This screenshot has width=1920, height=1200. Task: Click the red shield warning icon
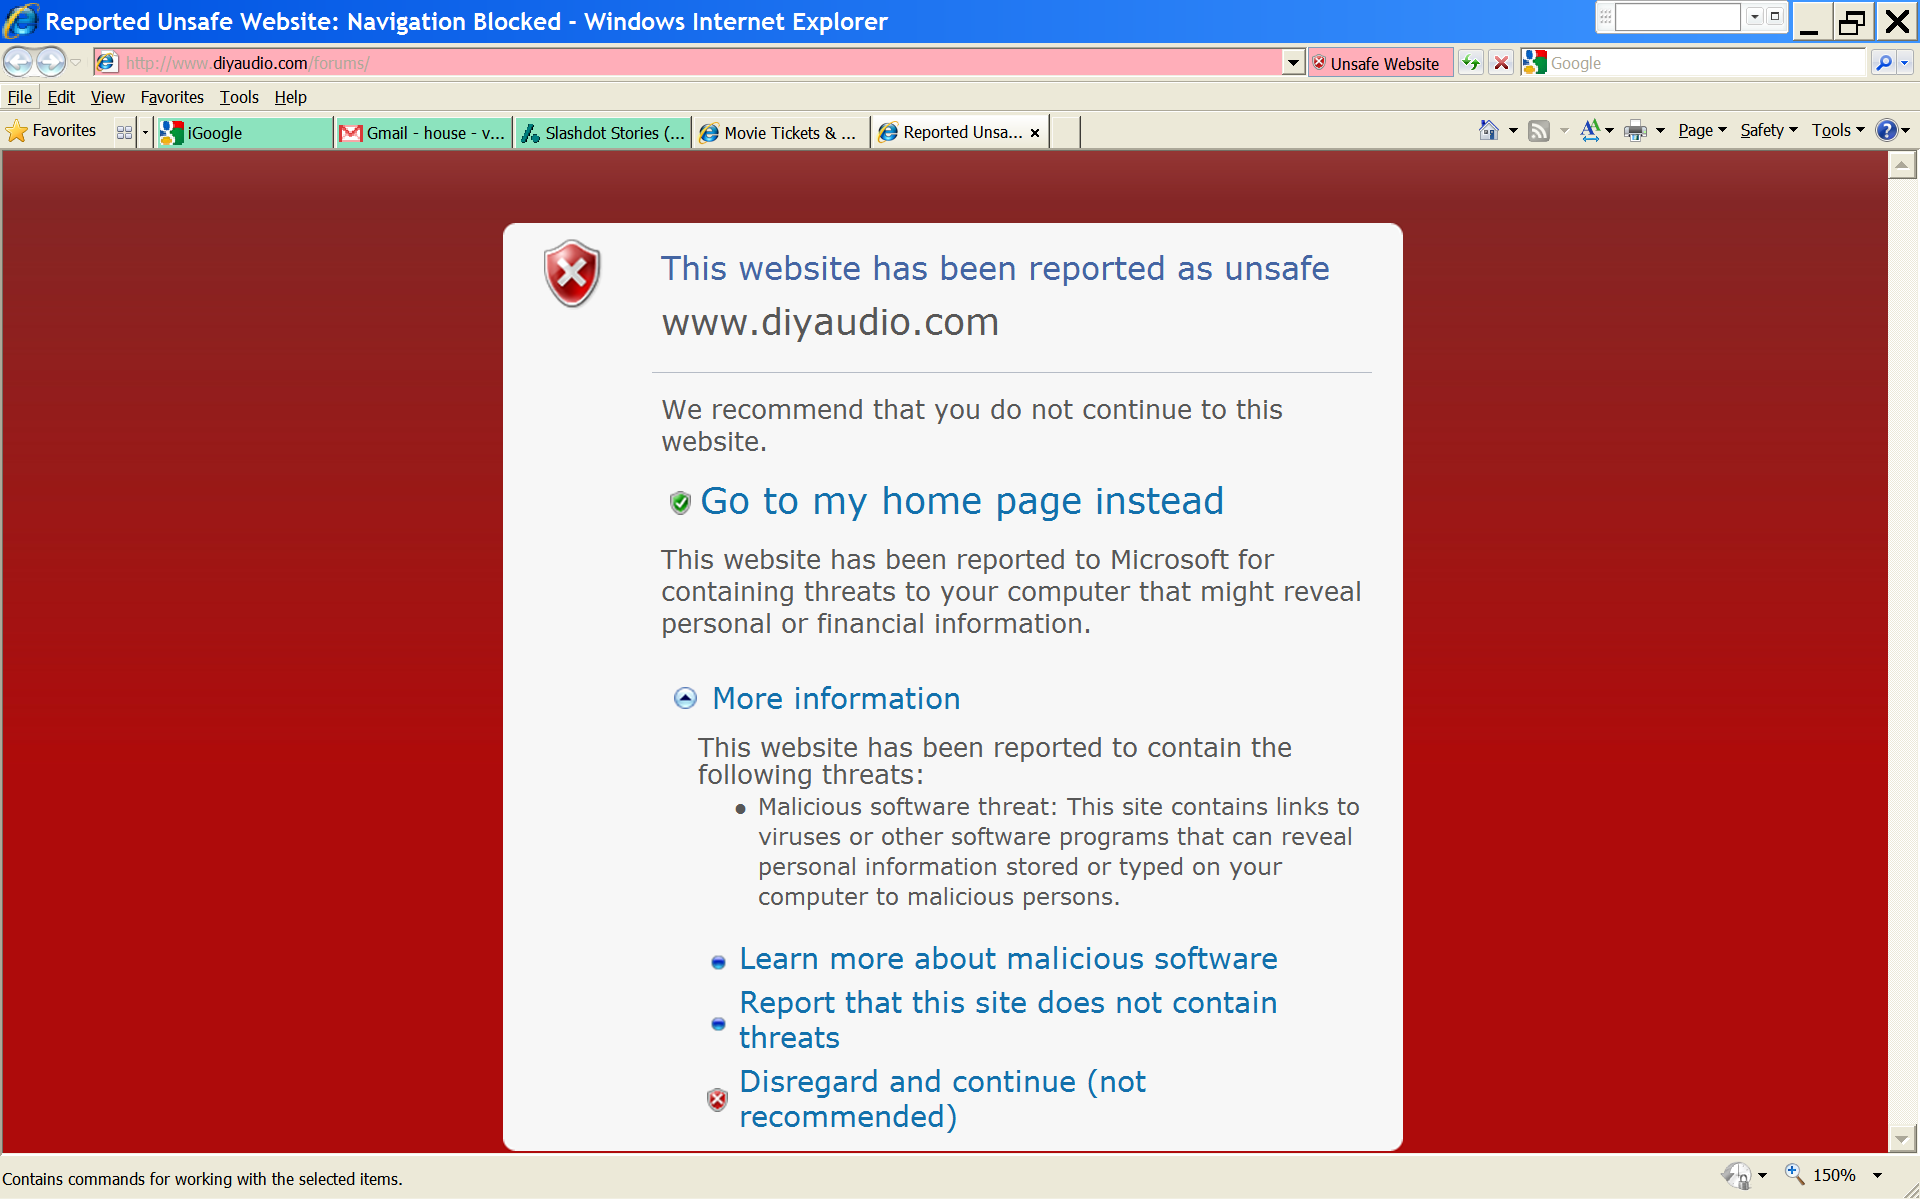(572, 273)
